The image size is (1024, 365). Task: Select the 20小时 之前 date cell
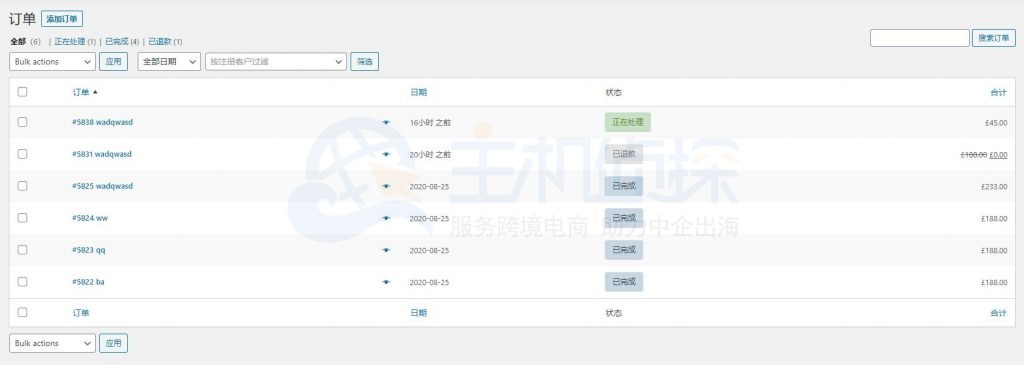coord(430,154)
